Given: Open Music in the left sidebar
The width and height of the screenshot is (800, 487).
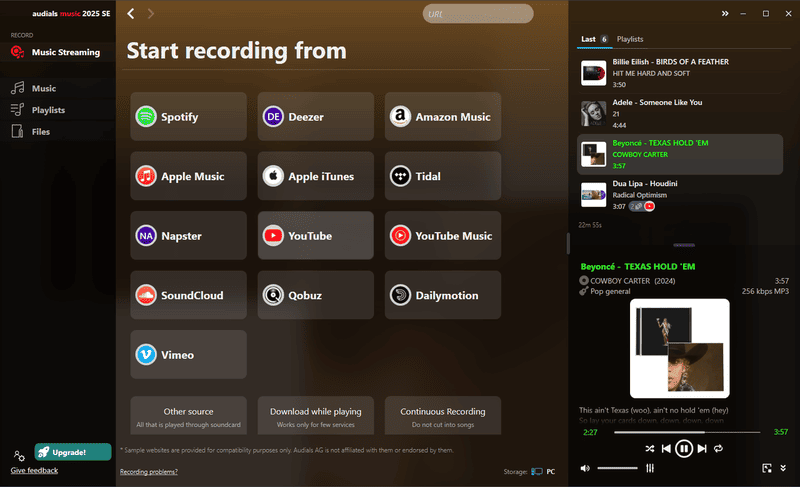Looking at the screenshot, I should click(x=43, y=89).
